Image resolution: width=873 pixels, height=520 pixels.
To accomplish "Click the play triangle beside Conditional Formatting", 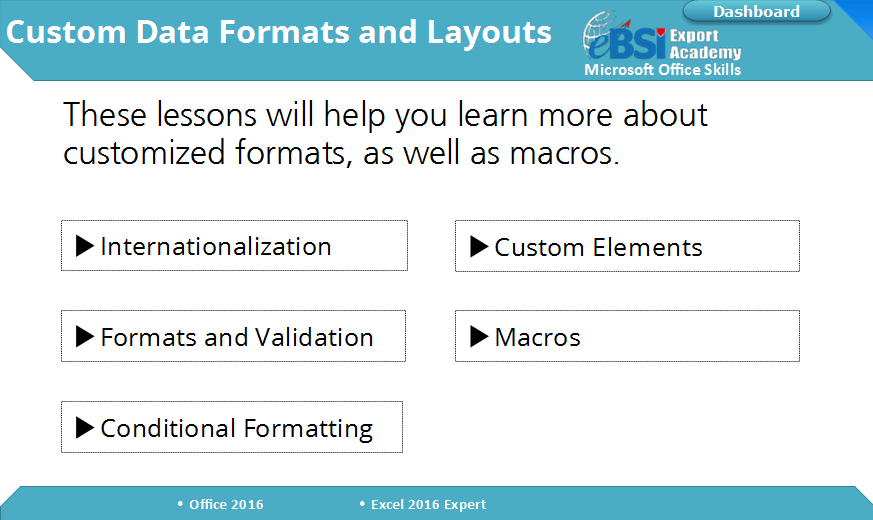I will pyautogui.click(x=85, y=428).
